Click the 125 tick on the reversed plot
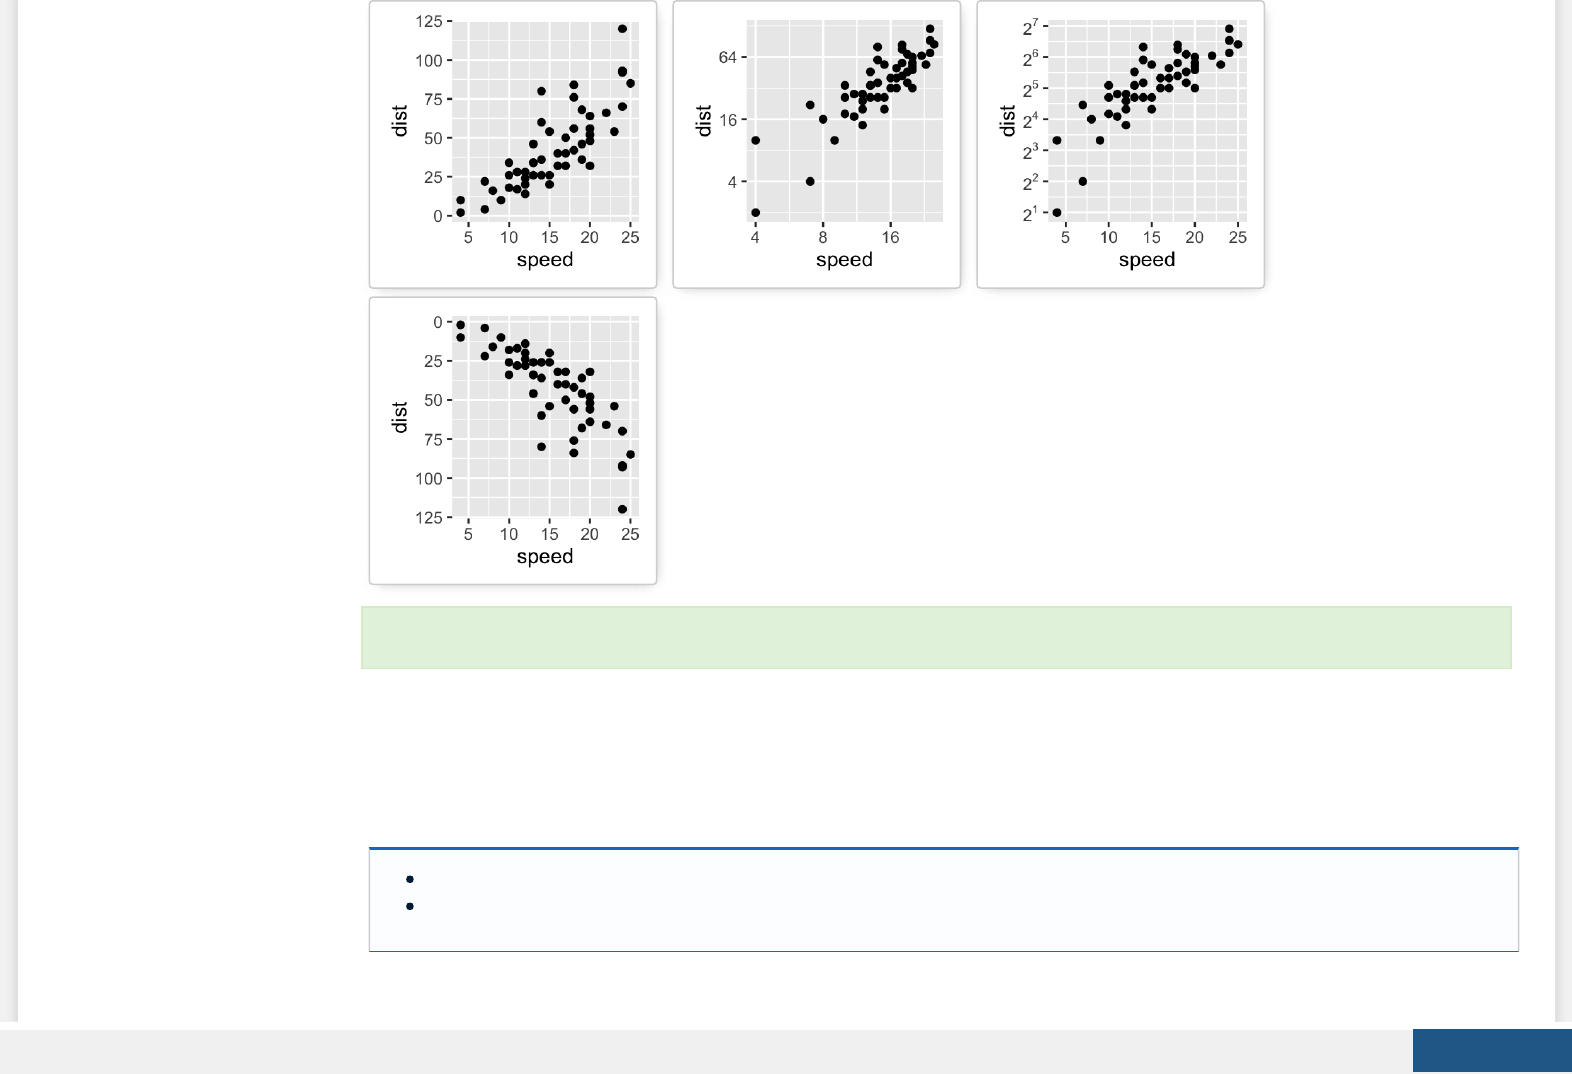This screenshot has width=1572, height=1074. point(428,517)
